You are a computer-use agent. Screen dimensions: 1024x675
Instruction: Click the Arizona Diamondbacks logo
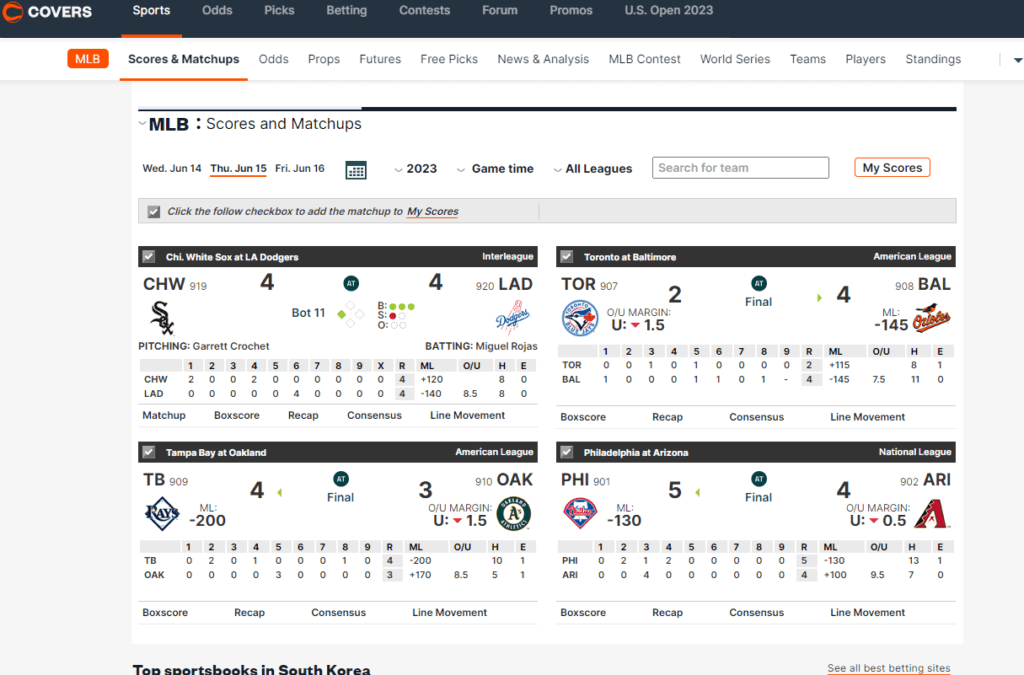tap(931, 513)
